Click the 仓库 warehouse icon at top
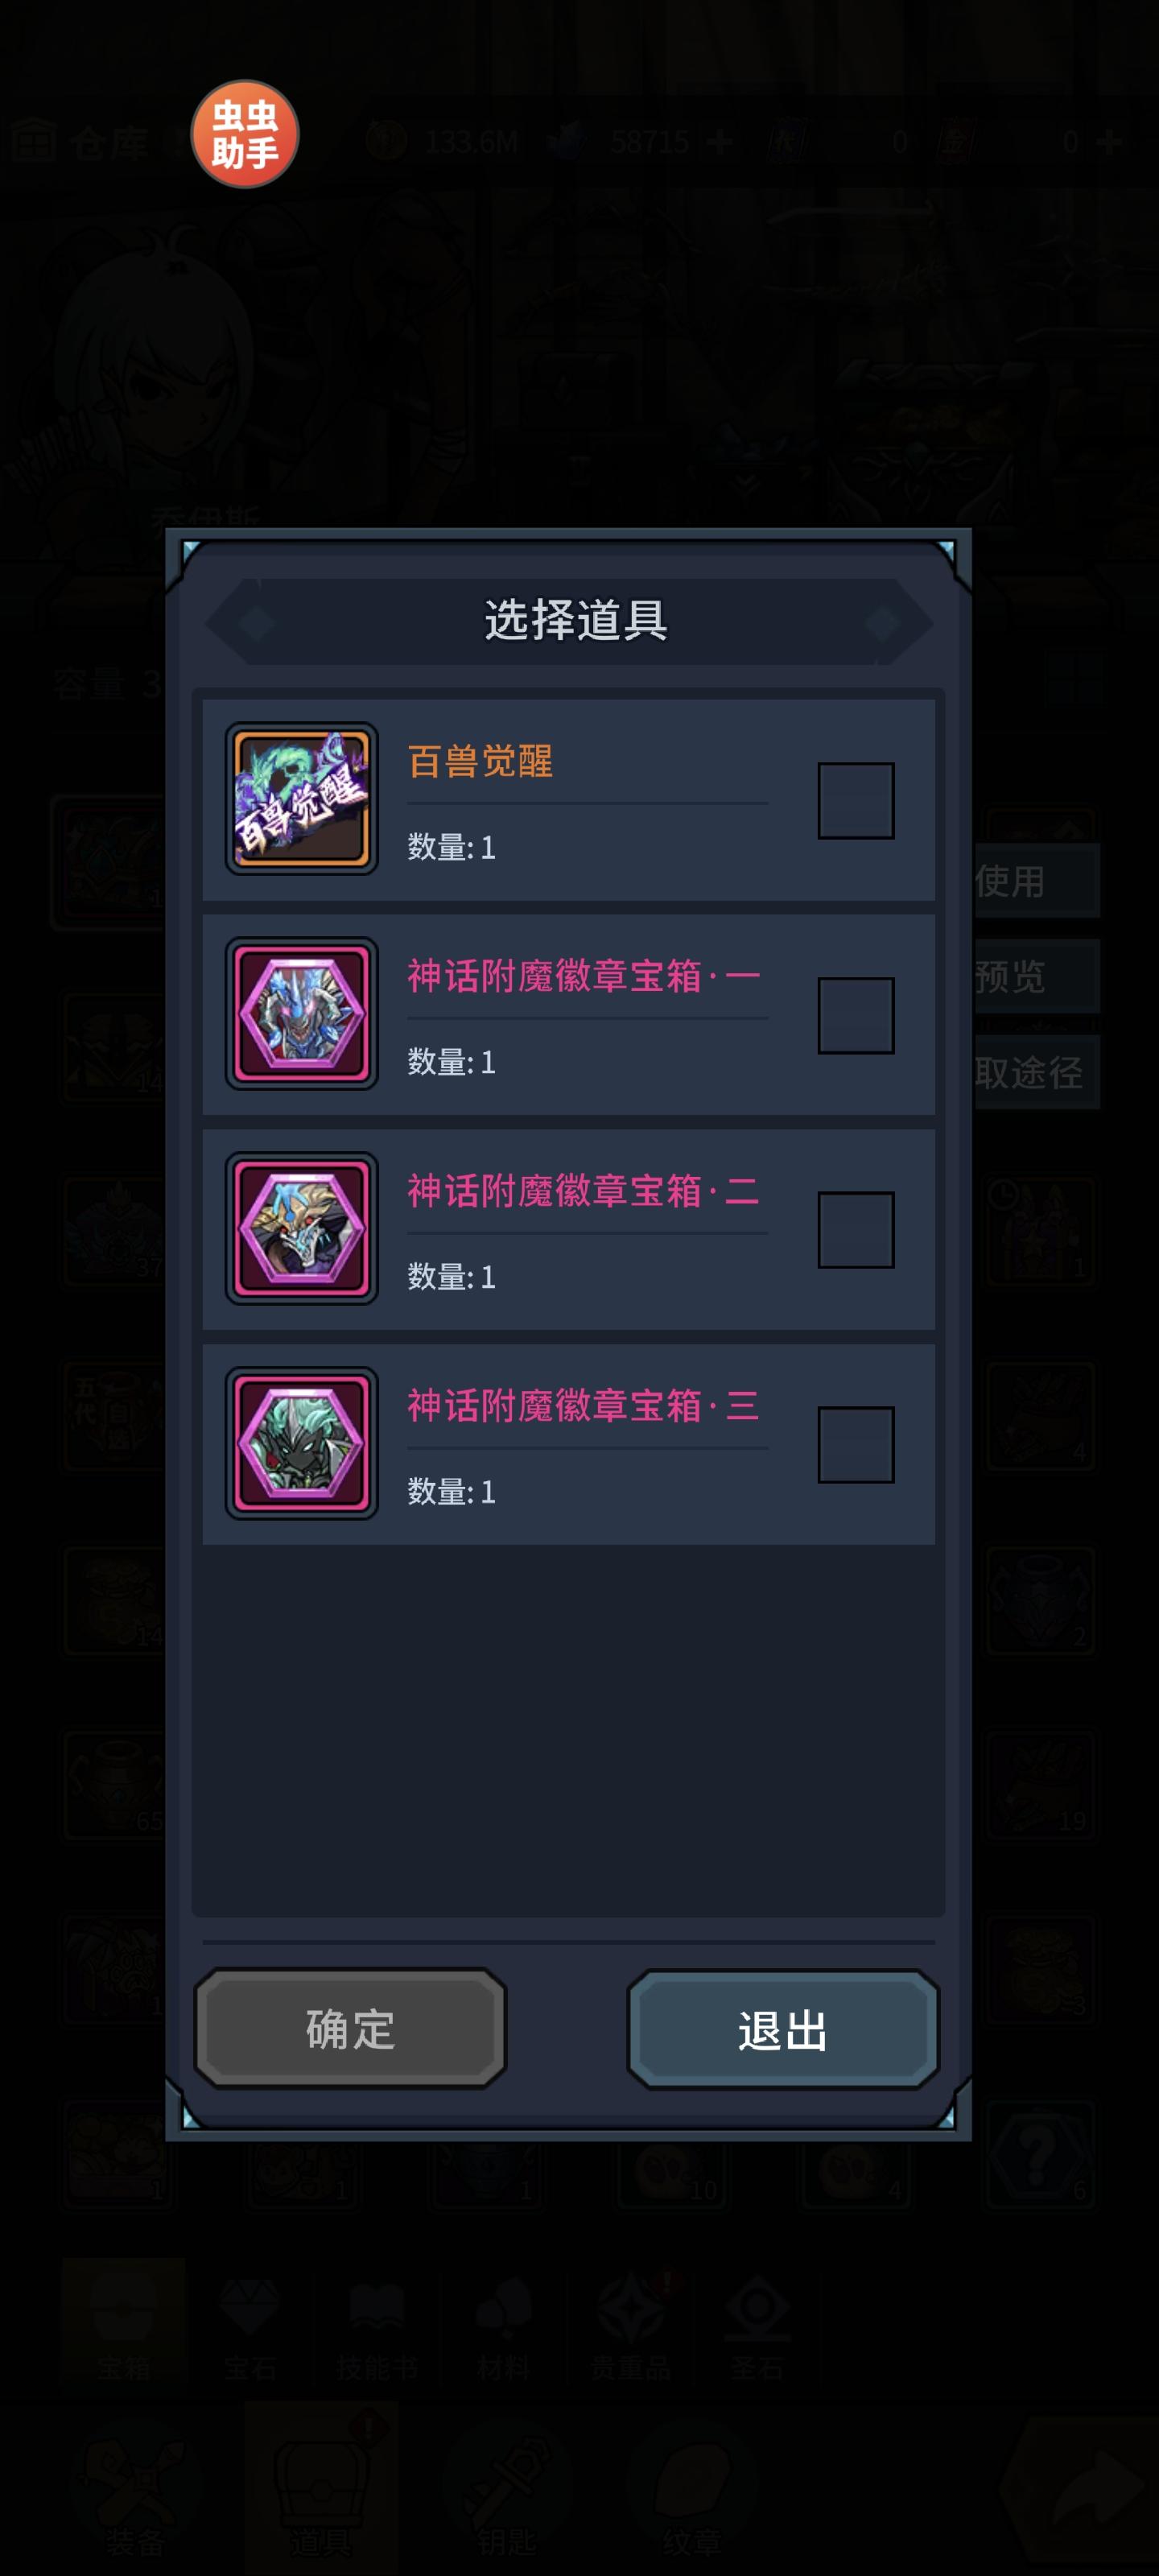Viewport: 1159px width, 2576px height. [x=33, y=141]
